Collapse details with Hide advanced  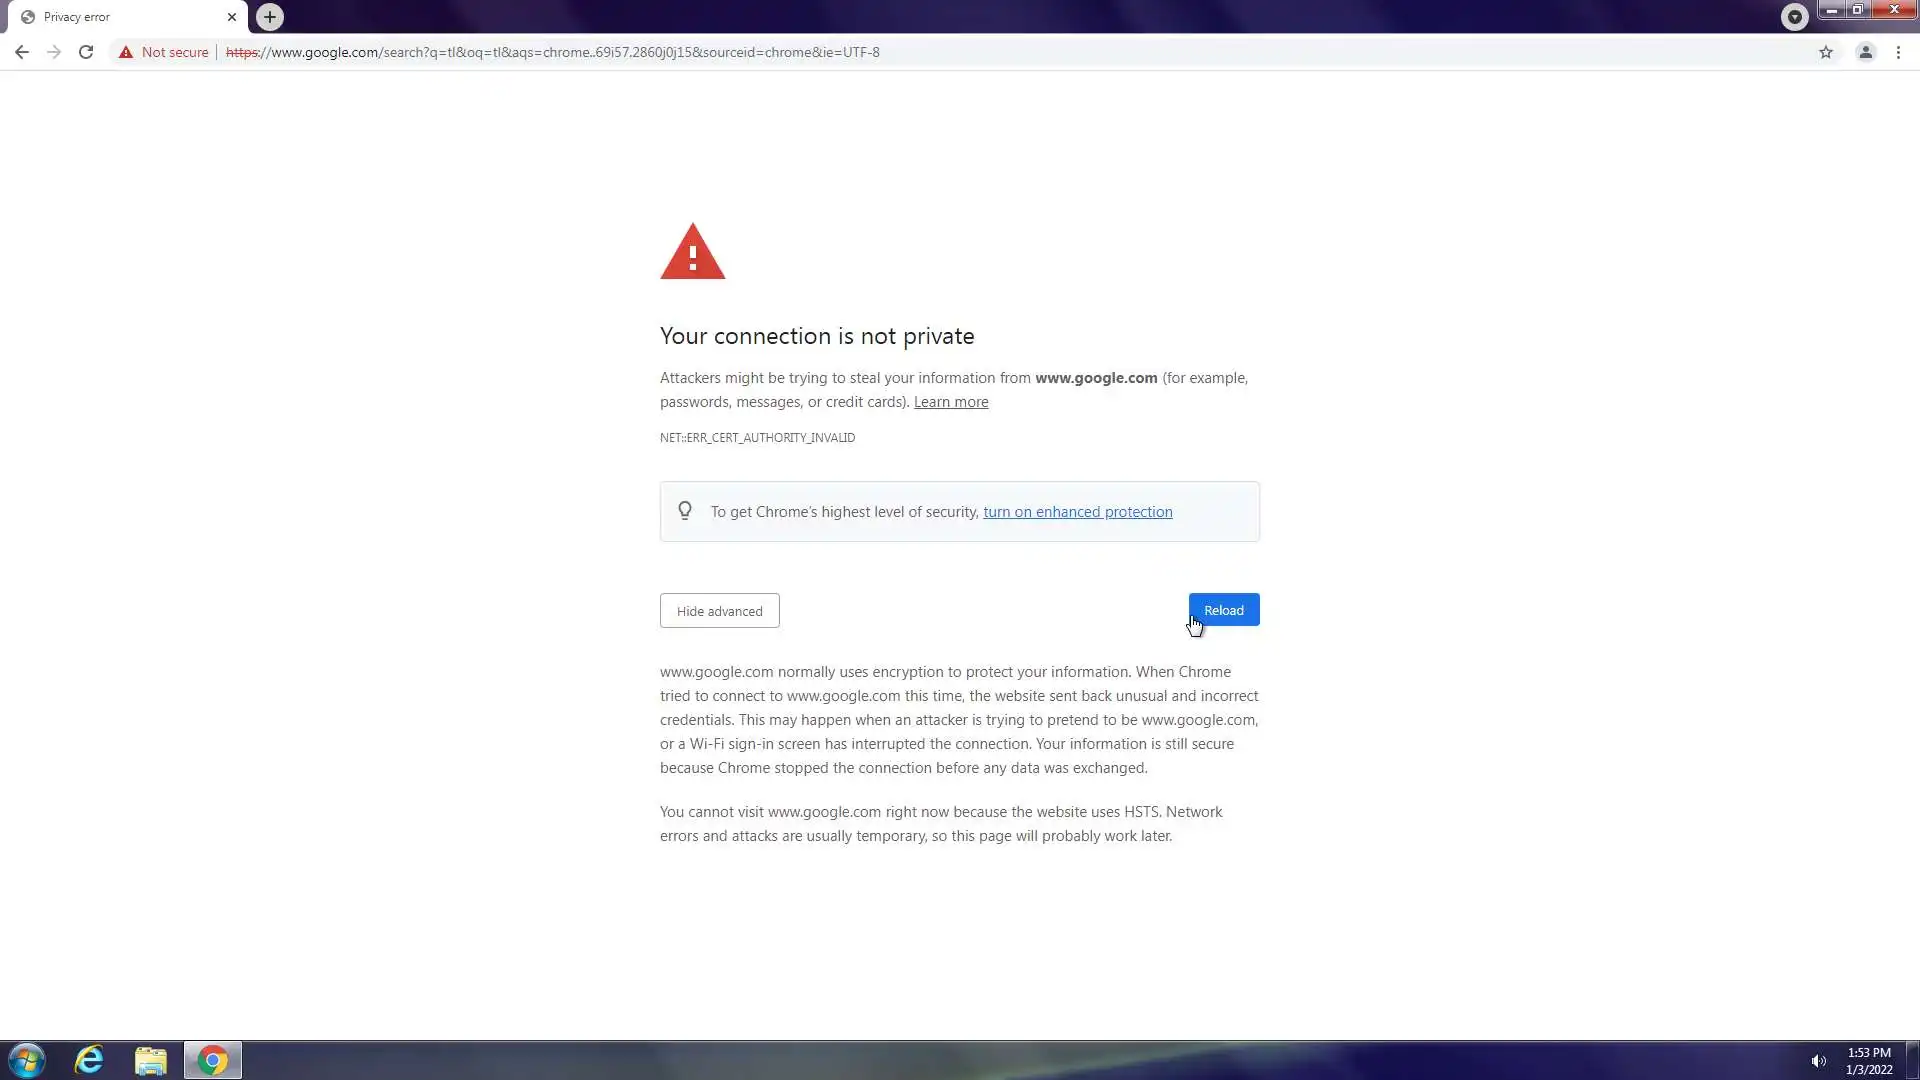(719, 611)
